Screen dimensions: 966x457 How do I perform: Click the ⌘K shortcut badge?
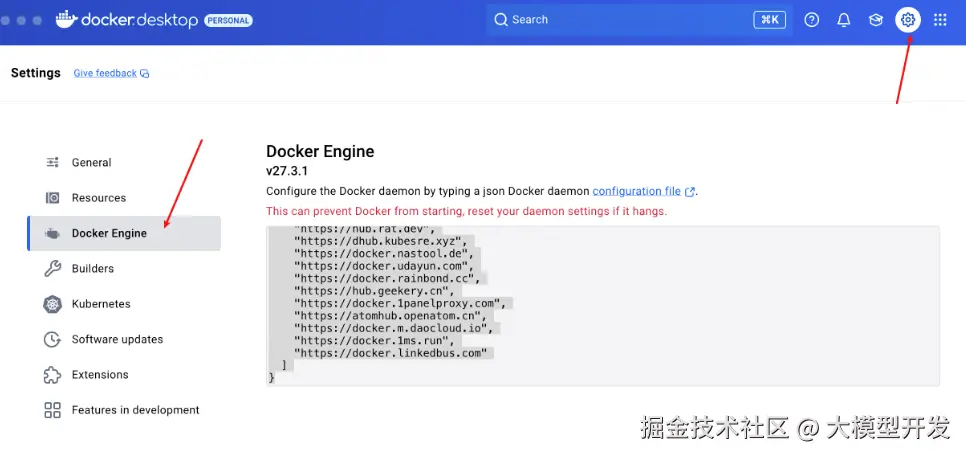point(769,20)
